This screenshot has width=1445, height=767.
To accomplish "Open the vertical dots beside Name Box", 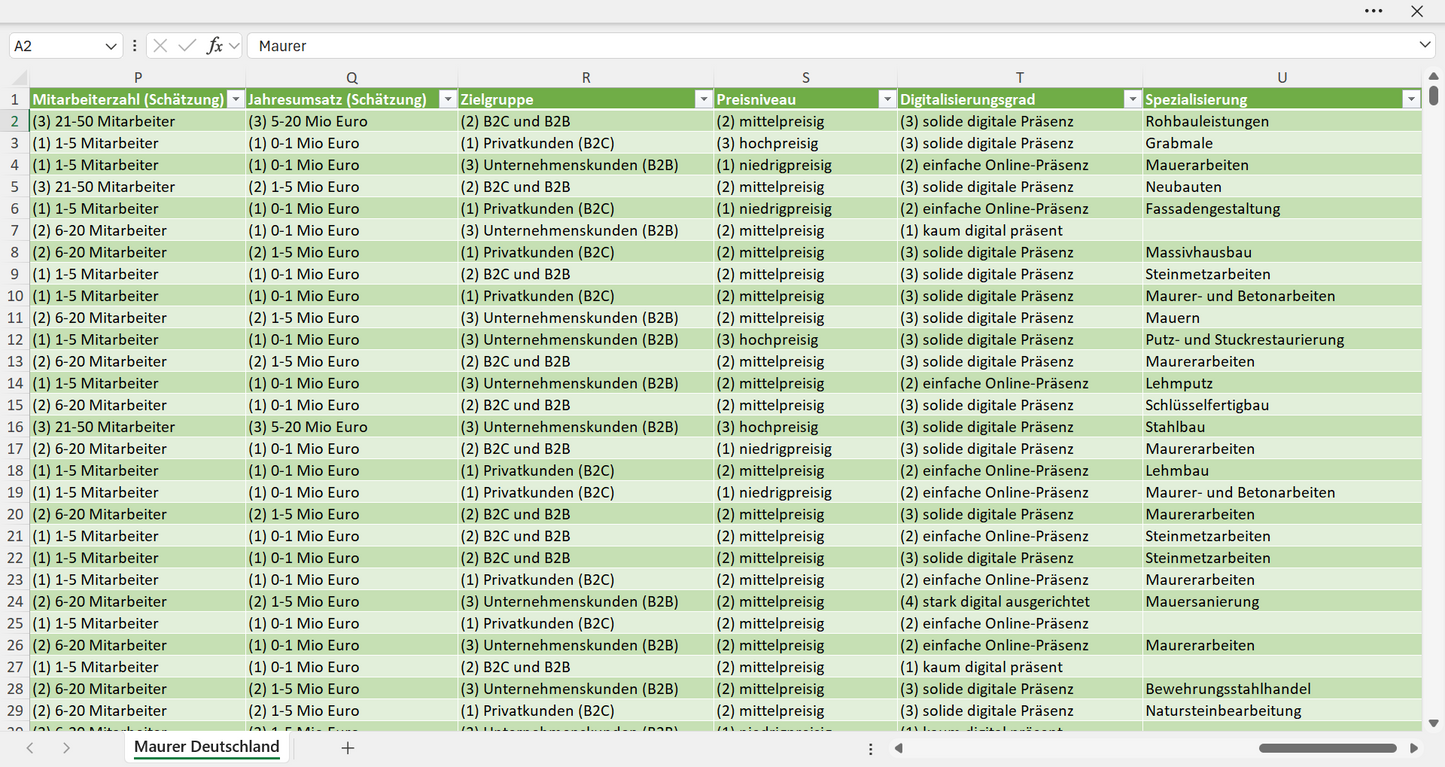I will tap(135, 46).
